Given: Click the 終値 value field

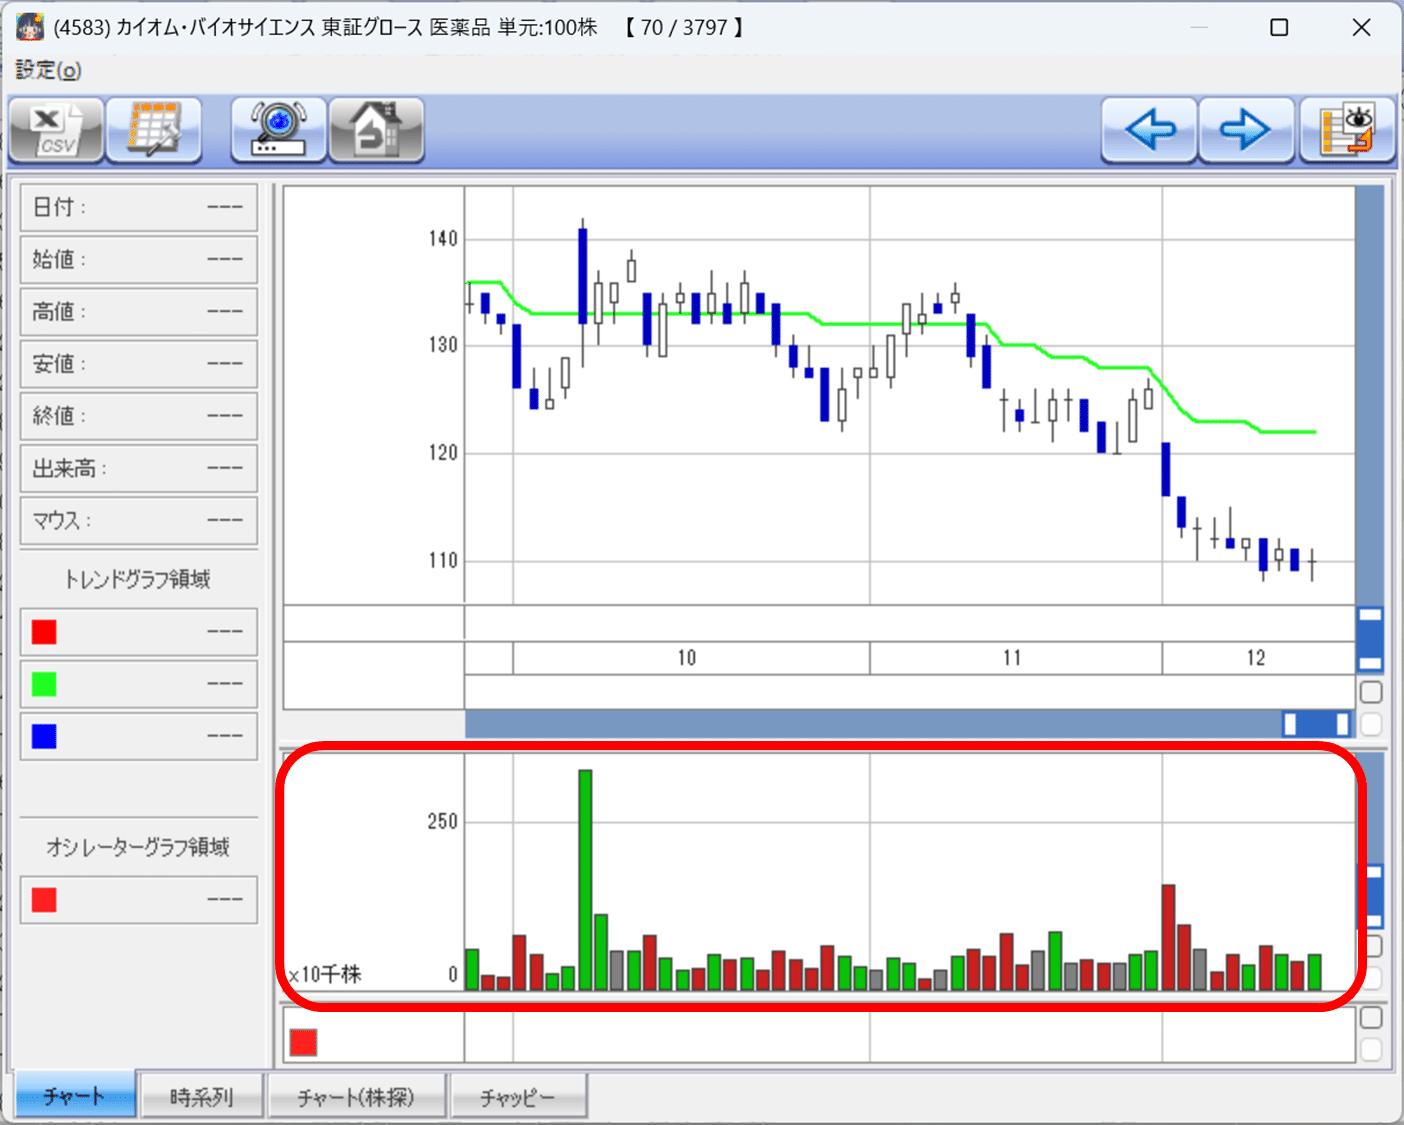Looking at the screenshot, I should pos(139,415).
